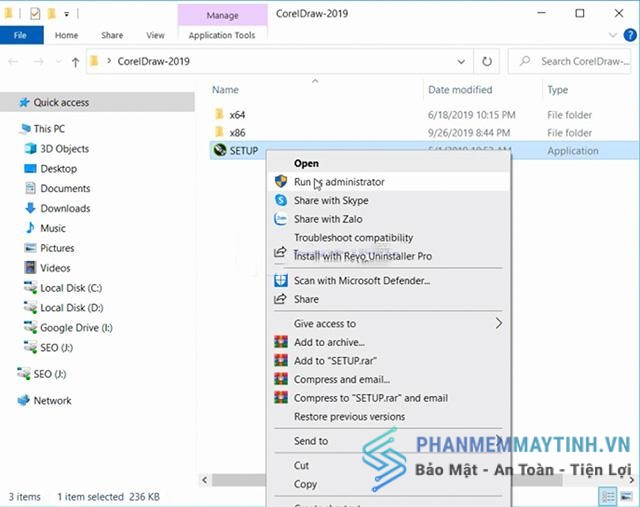
Task: Open Videos in navigation pane
Action: pos(55,268)
